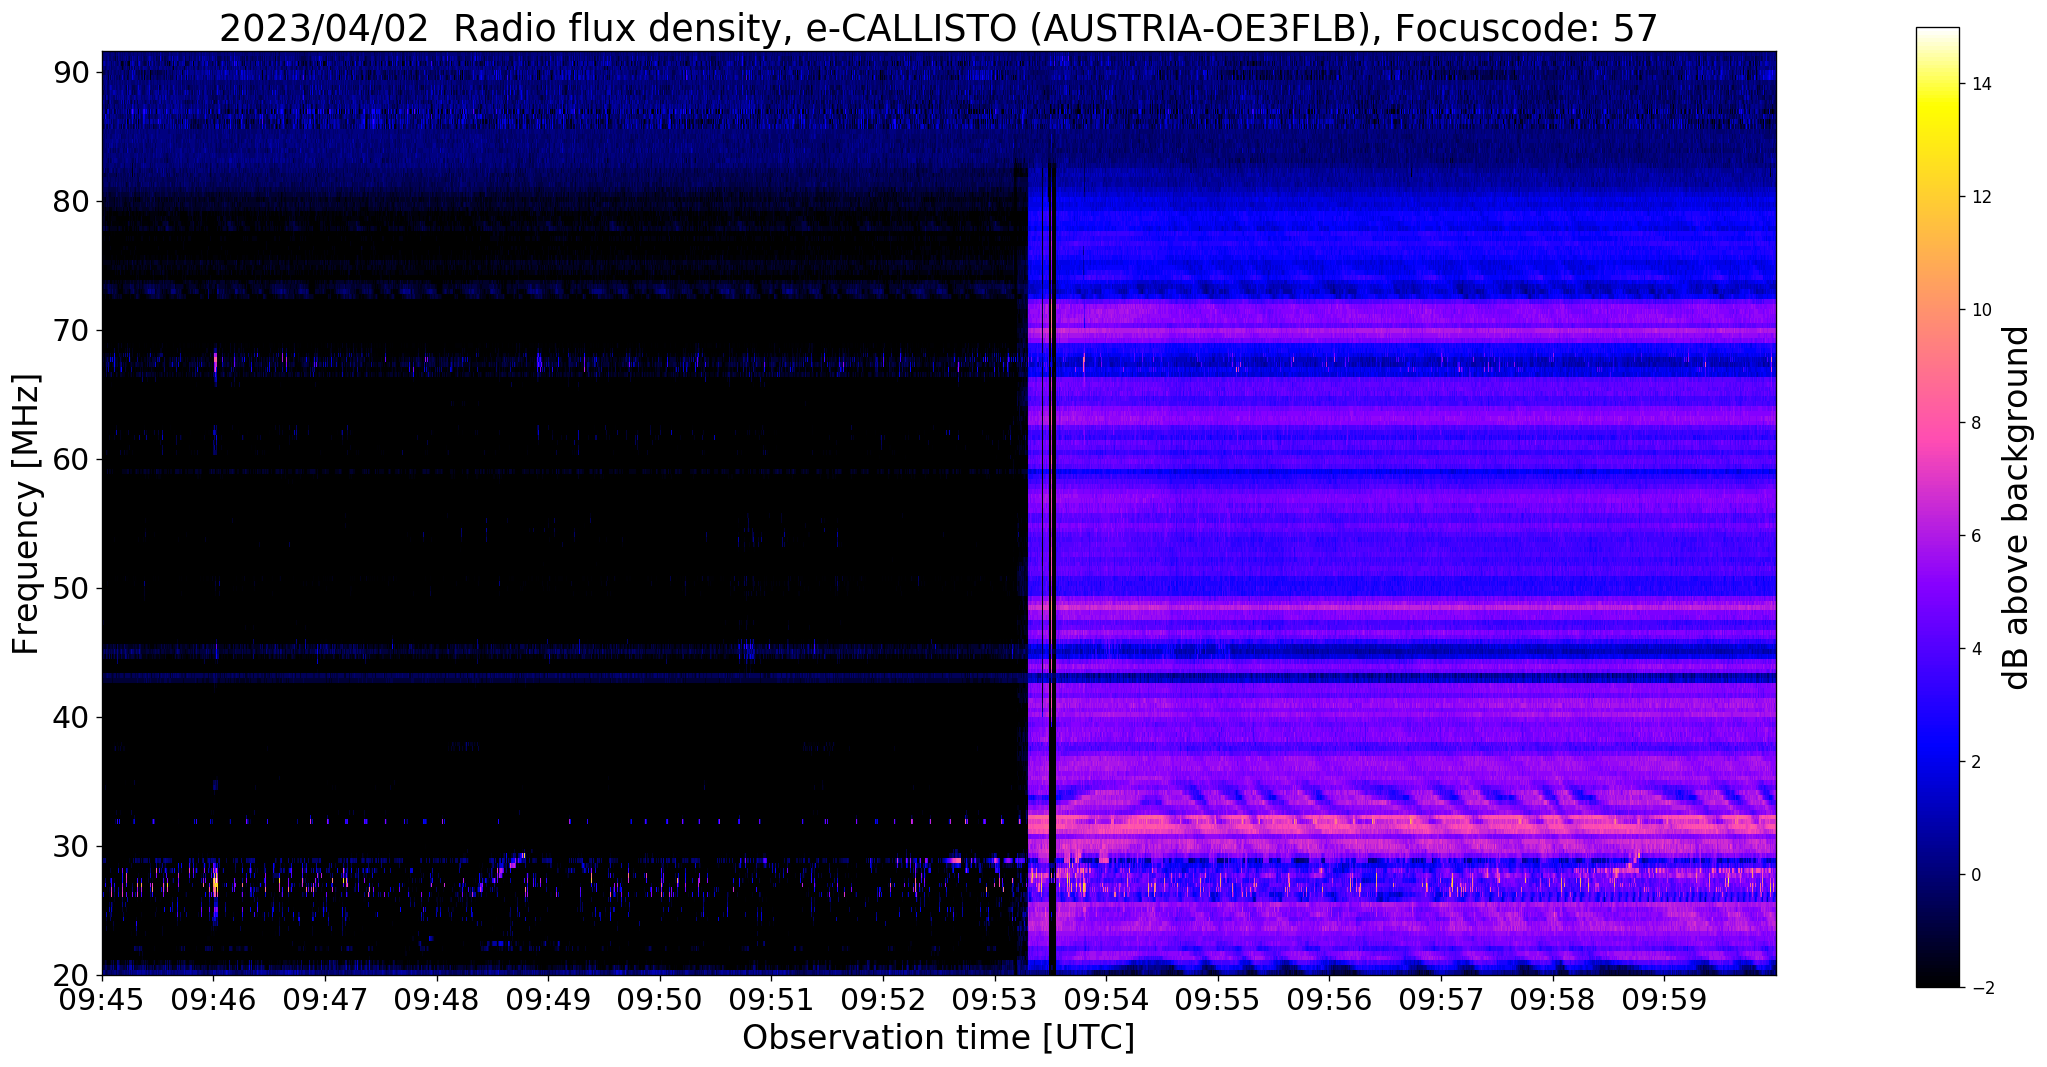Click the 09:56 time tick label

tap(1330, 999)
